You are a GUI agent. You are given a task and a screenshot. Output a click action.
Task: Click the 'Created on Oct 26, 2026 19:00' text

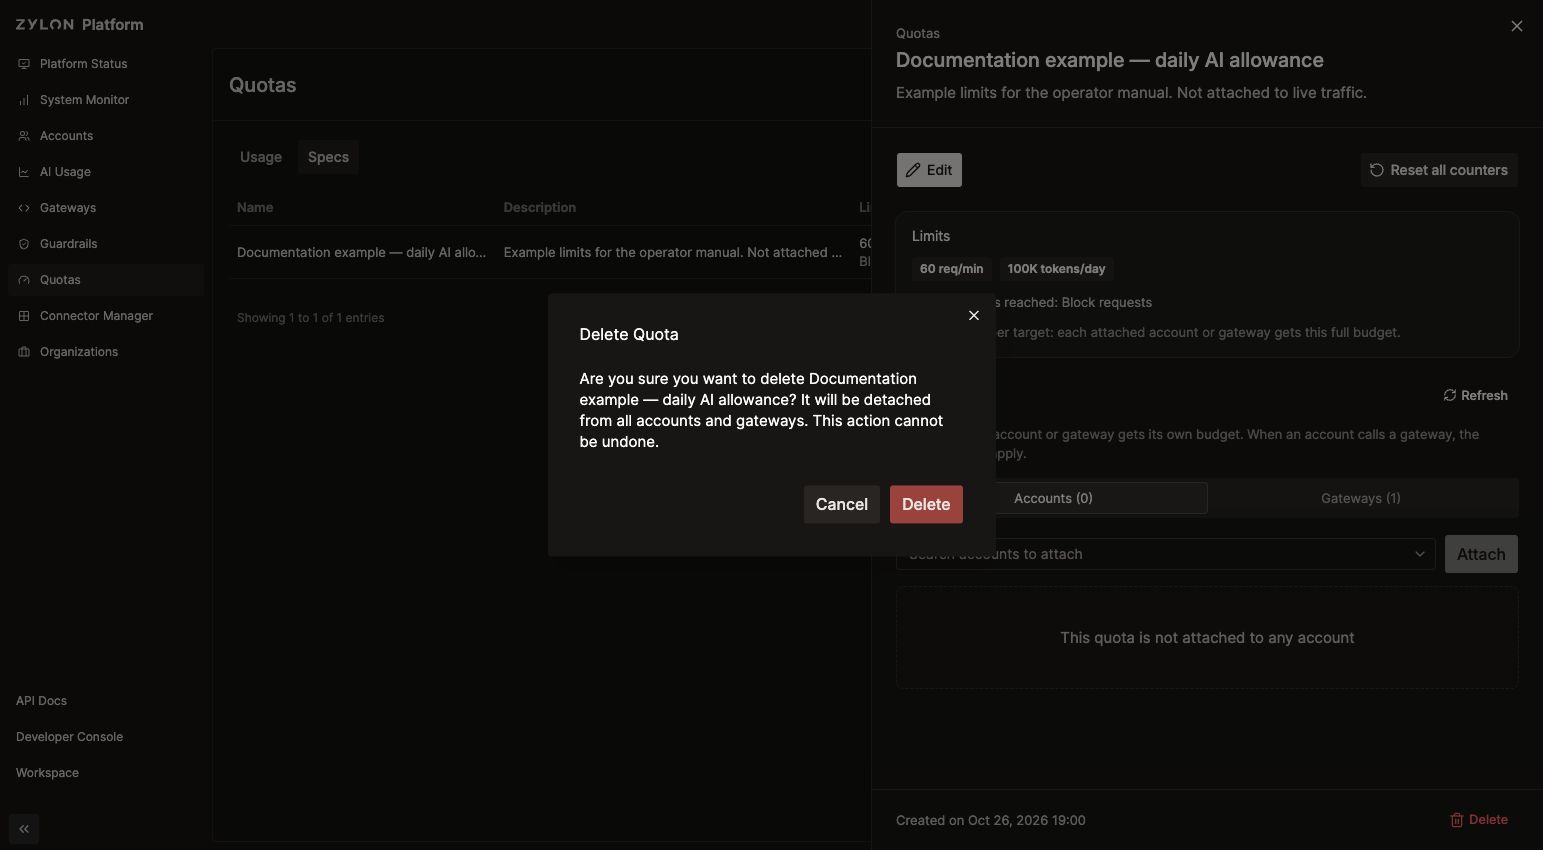[990, 820]
